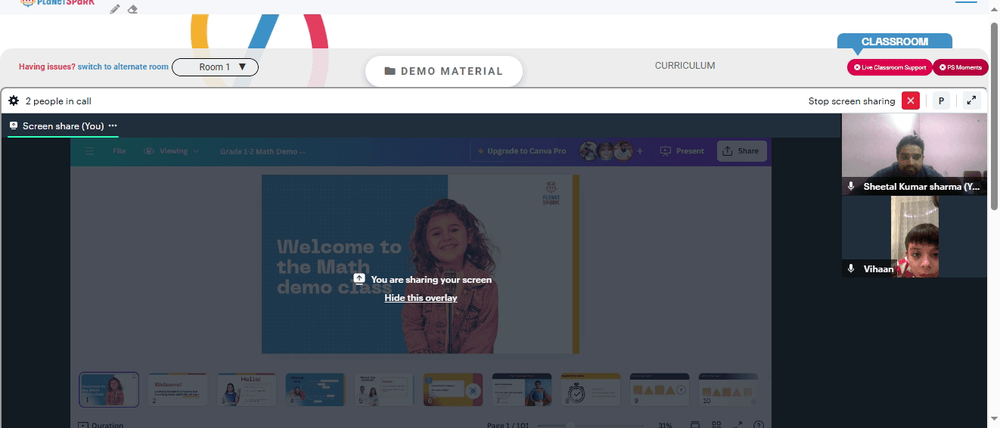Select Vihaan's video tile

914,237
